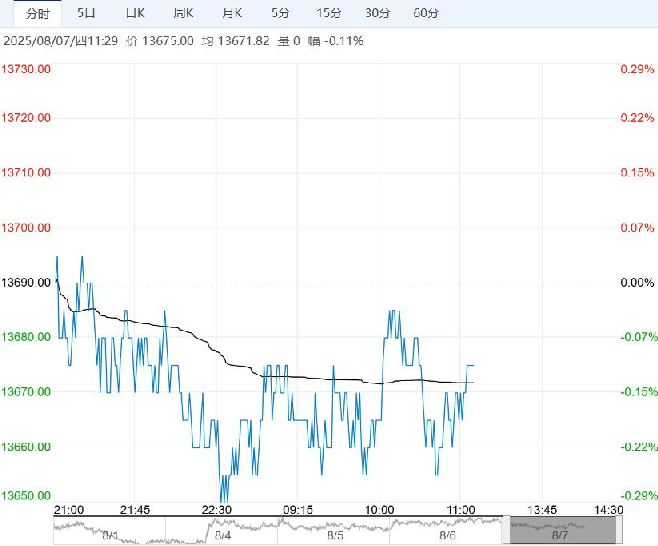Click the 21:00 time axis label
The height and width of the screenshot is (546, 658).
point(69,510)
